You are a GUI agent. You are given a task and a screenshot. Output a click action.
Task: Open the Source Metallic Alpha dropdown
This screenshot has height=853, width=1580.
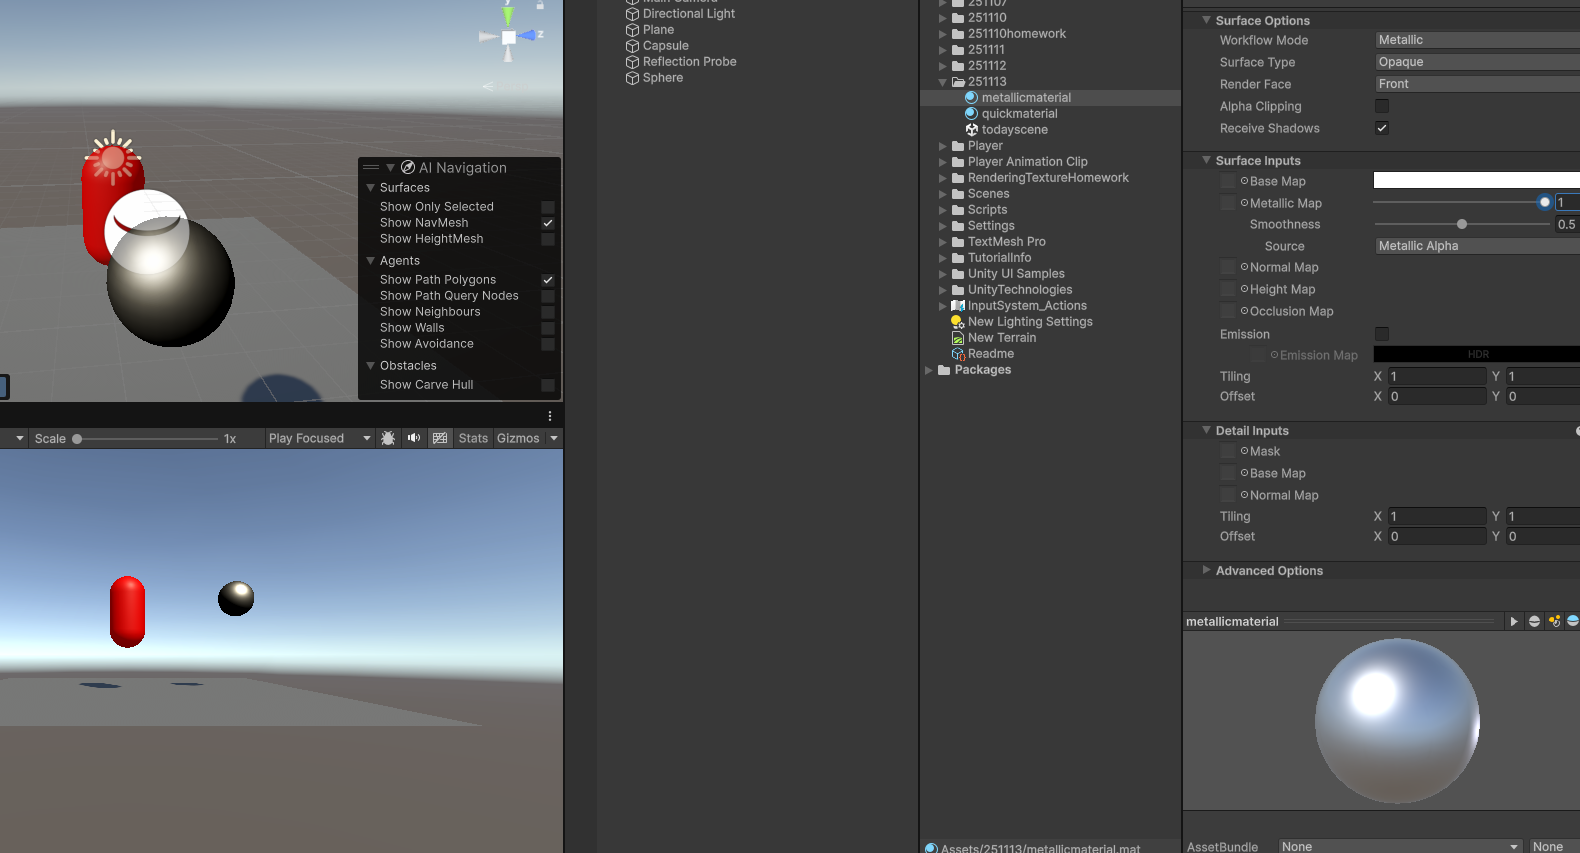click(x=1477, y=246)
